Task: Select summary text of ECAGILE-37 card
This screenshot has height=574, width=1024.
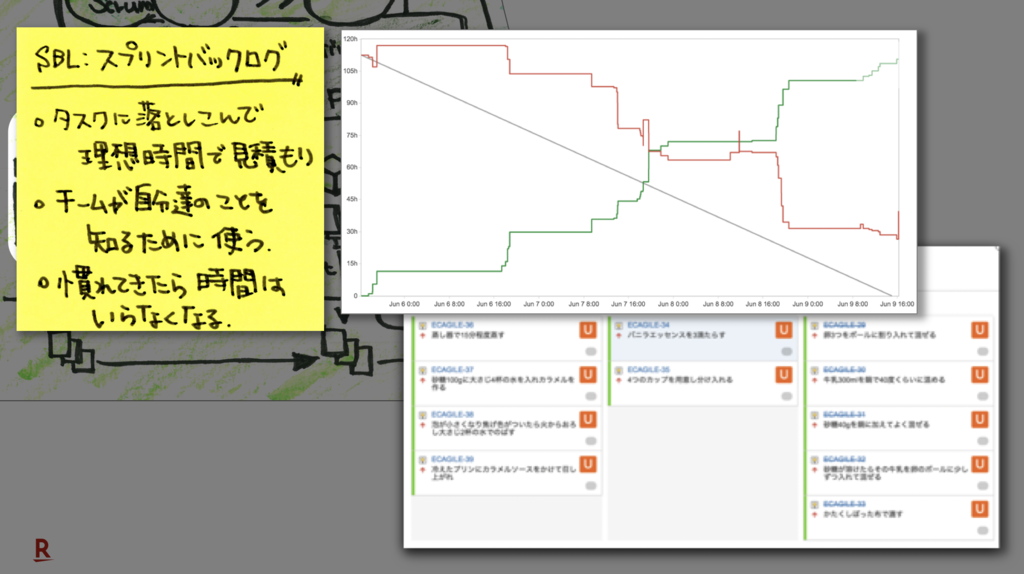Action: point(503,383)
